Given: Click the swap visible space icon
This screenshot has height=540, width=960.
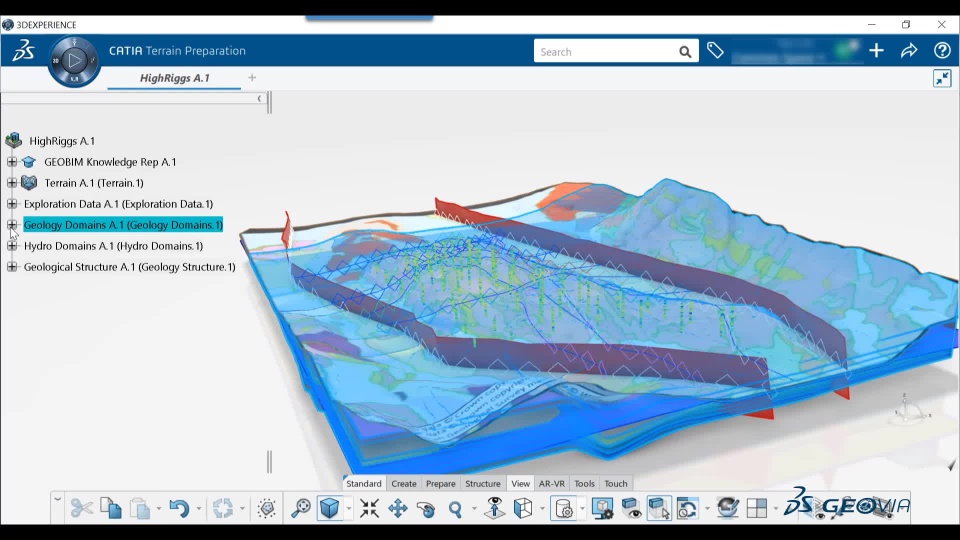Looking at the screenshot, I should click(x=688, y=508).
